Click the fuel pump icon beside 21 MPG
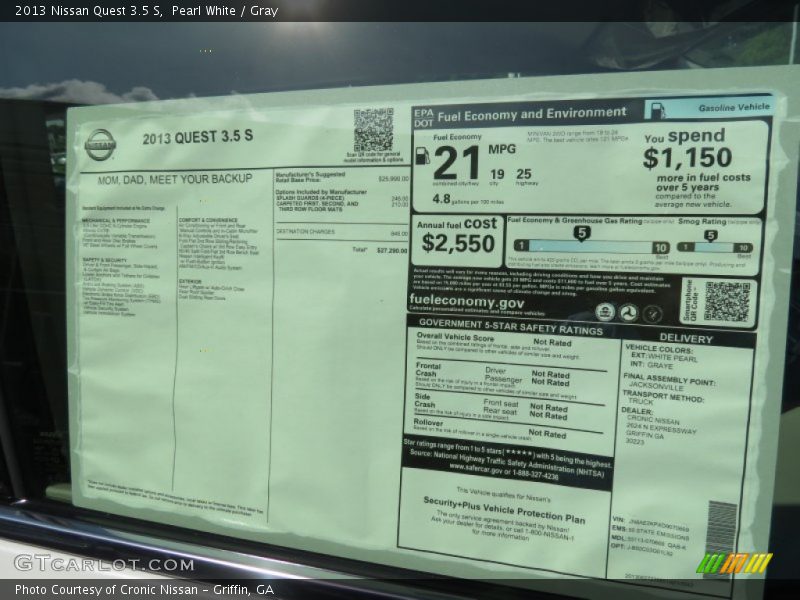 (x=422, y=156)
